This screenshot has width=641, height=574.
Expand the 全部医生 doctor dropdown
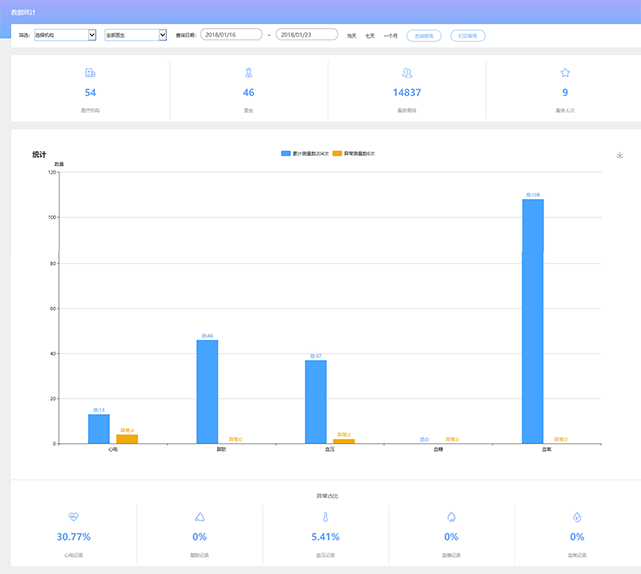click(x=136, y=35)
